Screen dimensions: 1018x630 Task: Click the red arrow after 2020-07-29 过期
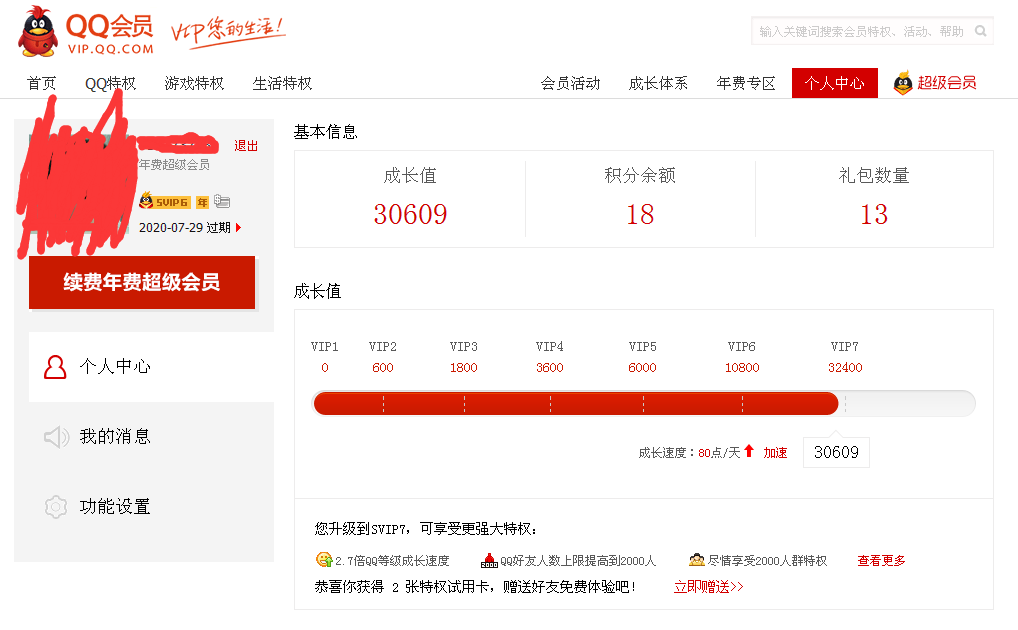[x=239, y=227]
